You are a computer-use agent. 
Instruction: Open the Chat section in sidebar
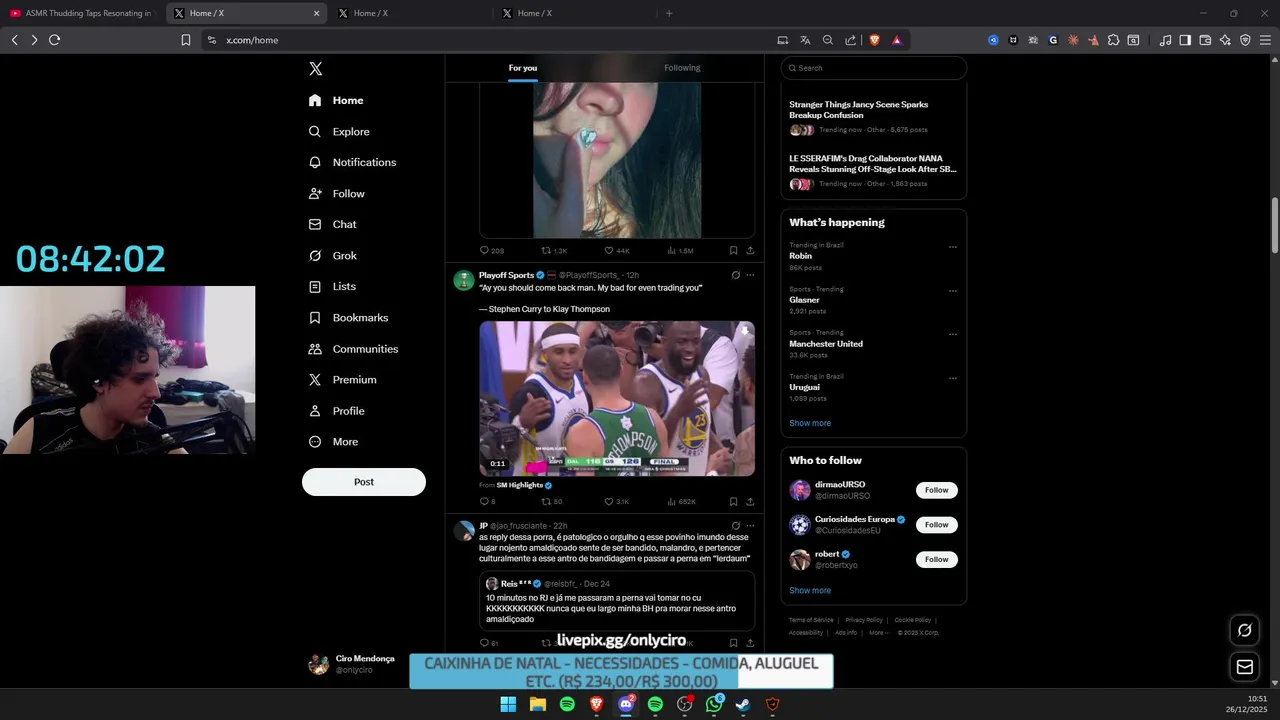[x=332, y=224]
